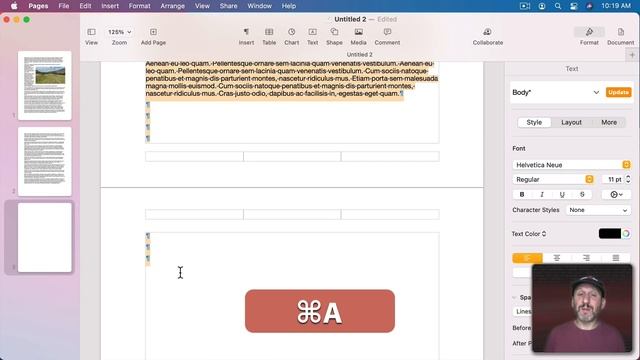
Task: Click the Add Page icon
Action: [x=153, y=32]
